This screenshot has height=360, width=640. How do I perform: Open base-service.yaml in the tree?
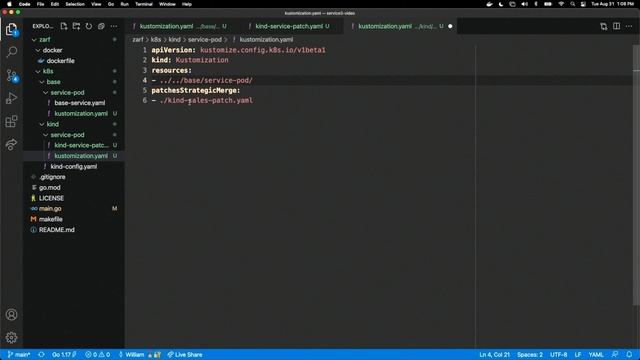click(x=80, y=103)
